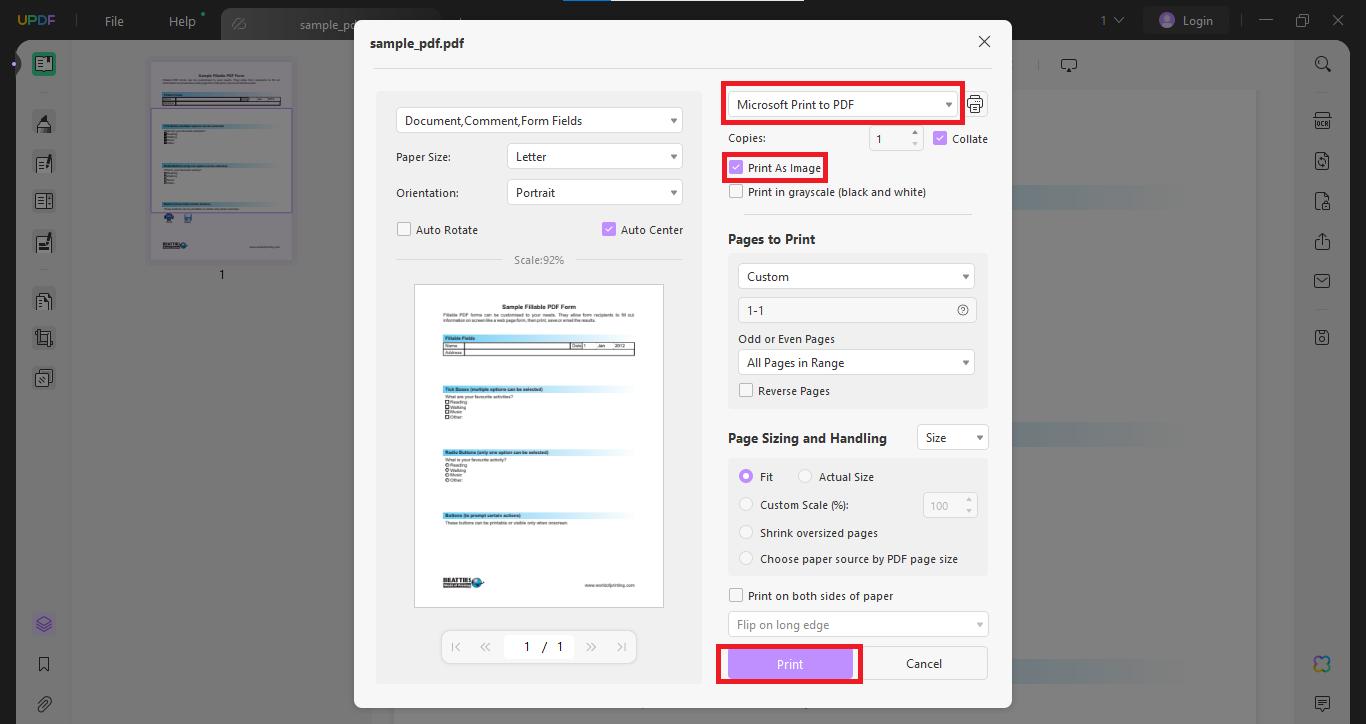The image size is (1366, 724).
Task: Open the Search panel
Action: click(1322, 63)
